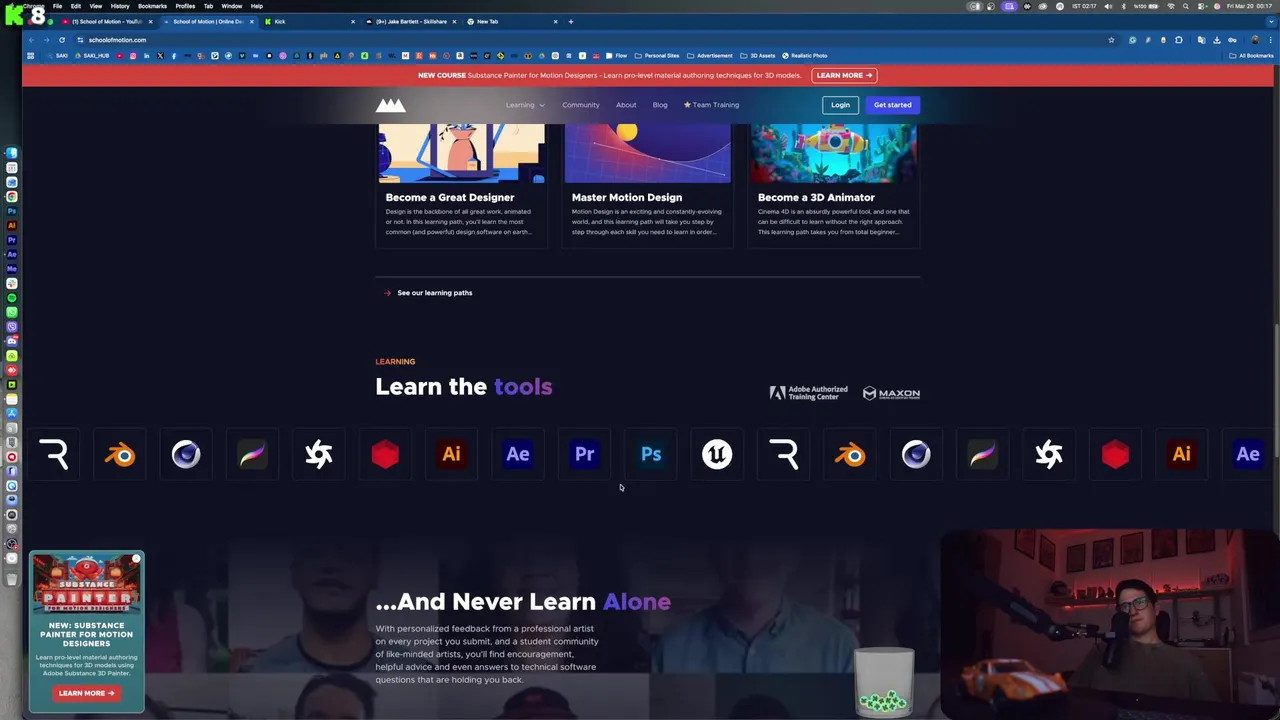Open the Community nav link

click(x=581, y=105)
